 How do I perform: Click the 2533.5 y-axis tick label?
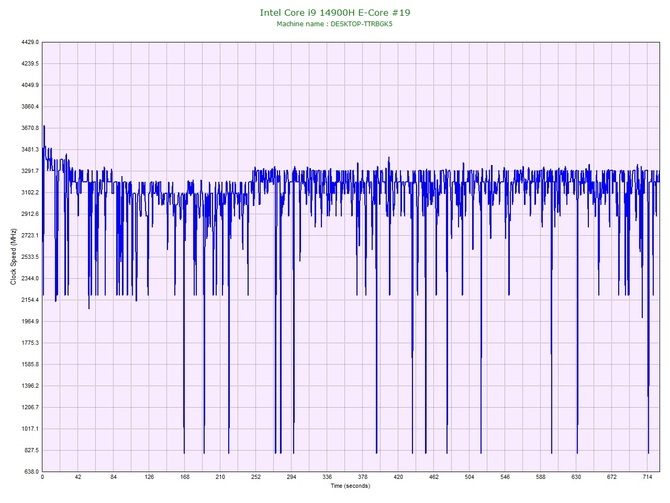coord(30,257)
